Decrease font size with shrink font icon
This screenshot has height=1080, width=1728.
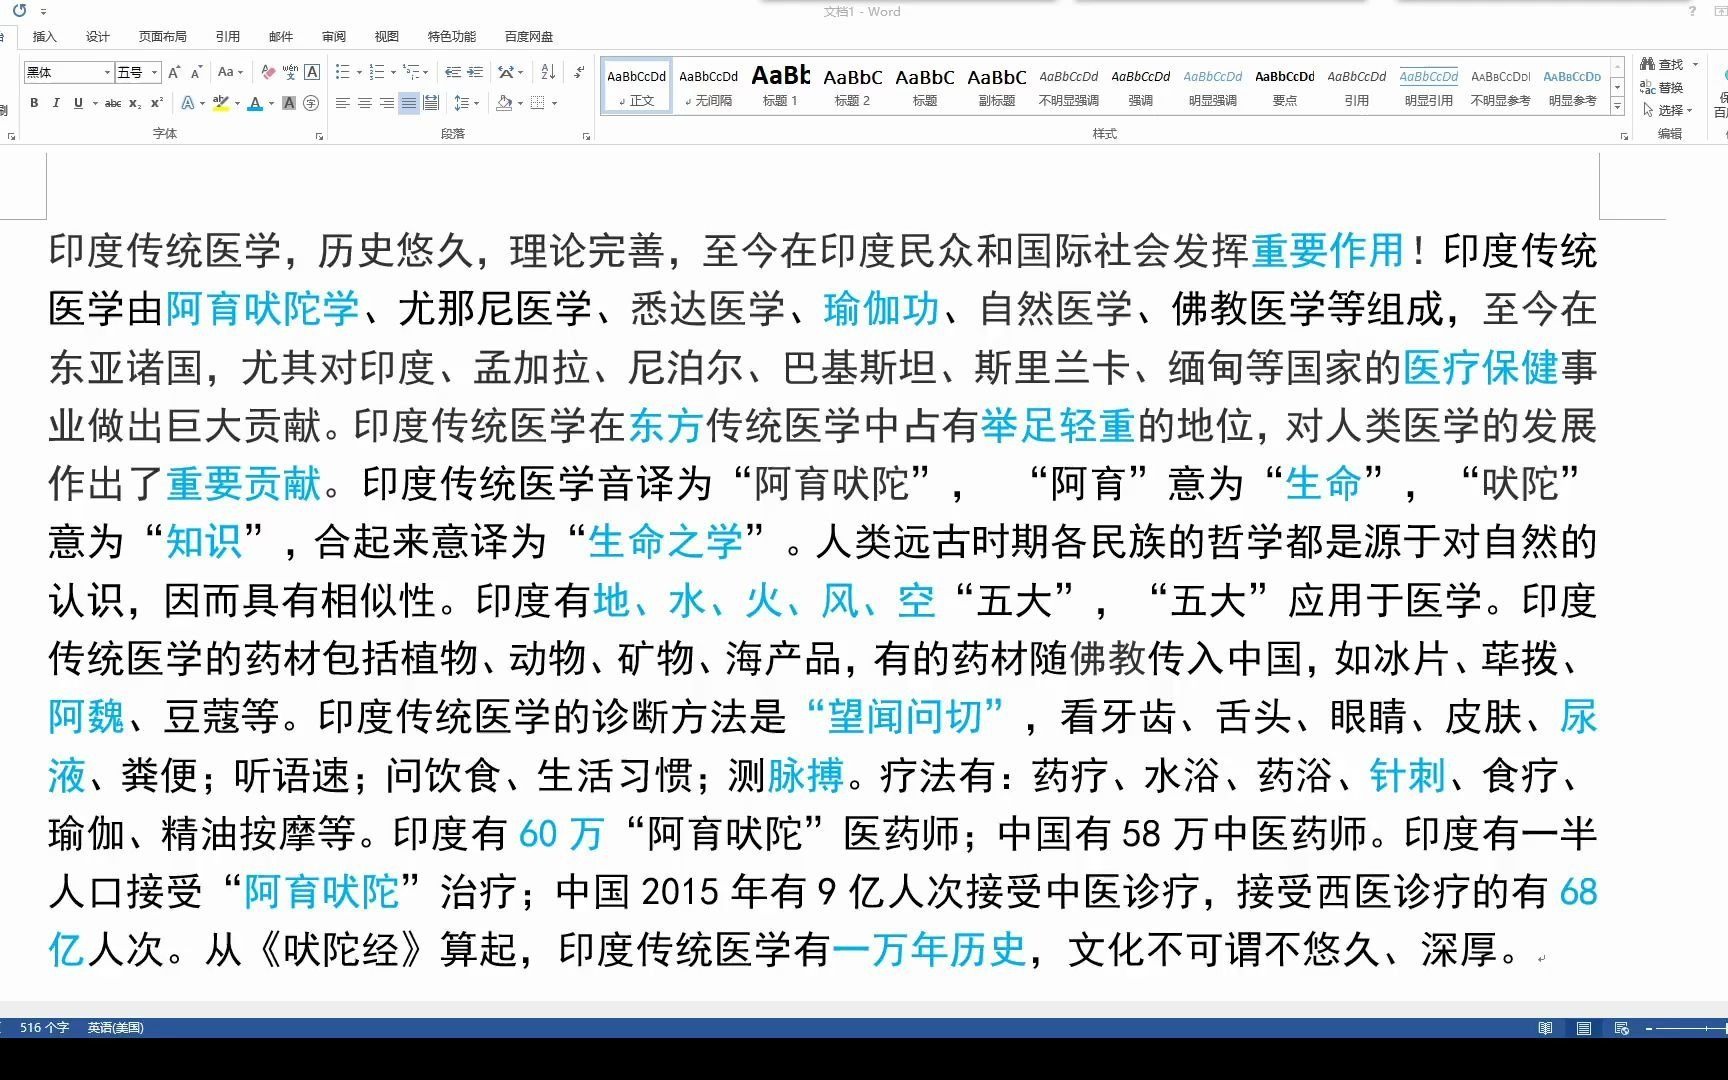(196, 72)
